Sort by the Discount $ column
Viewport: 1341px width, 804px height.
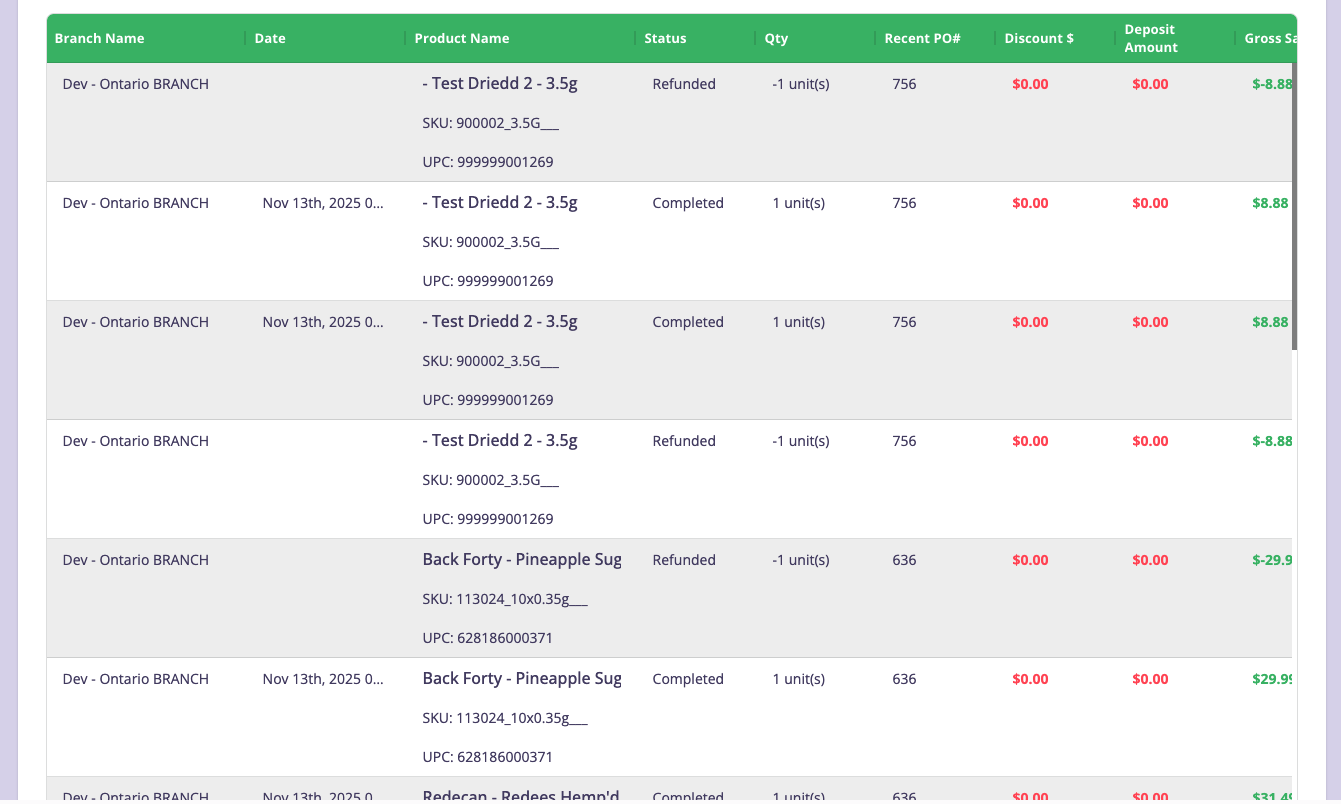[1039, 38]
